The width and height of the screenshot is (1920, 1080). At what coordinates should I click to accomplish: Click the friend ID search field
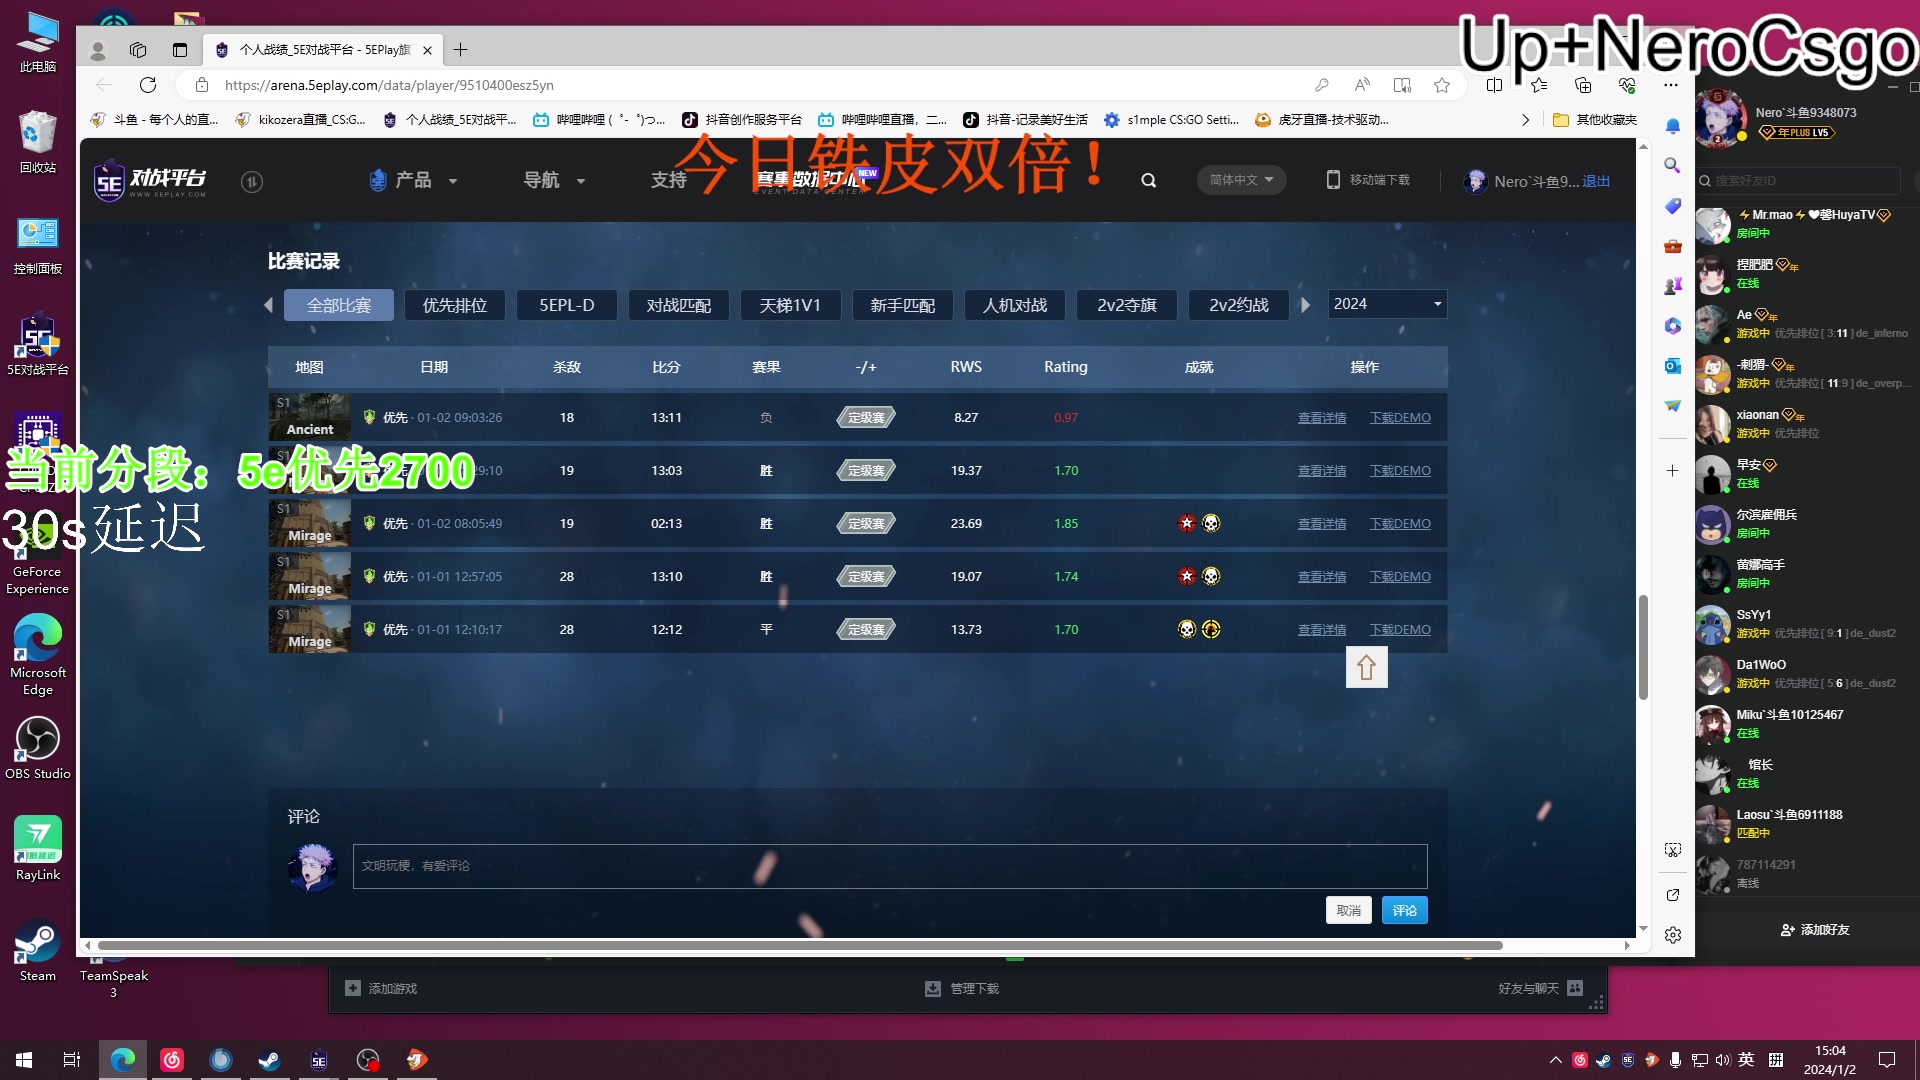coord(1798,181)
